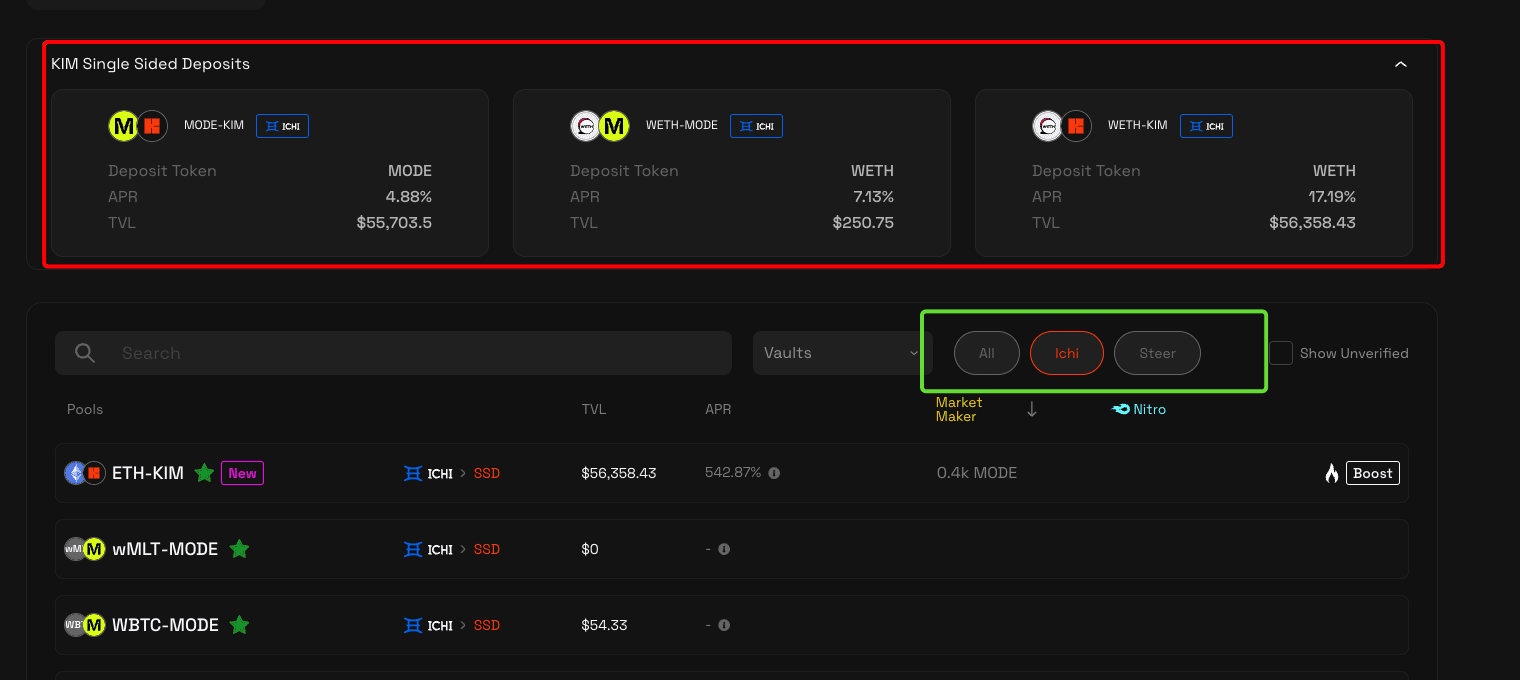Image resolution: width=1520 pixels, height=680 pixels.
Task: Sort by the APR column header
Action: coord(718,409)
